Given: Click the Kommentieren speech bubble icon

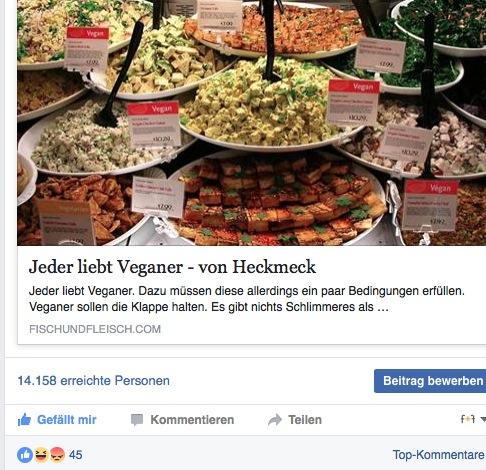Looking at the screenshot, I should [137, 420].
